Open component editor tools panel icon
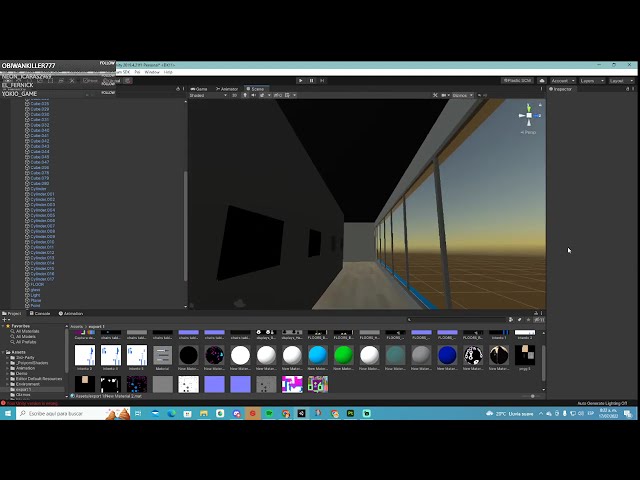The height and width of the screenshot is (480, 640). 435,96
